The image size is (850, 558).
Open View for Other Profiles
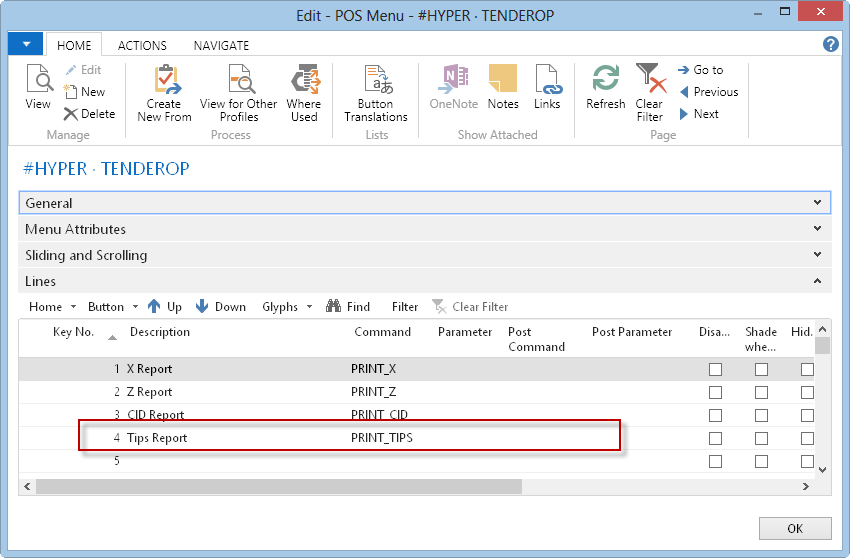pos(239,80)
